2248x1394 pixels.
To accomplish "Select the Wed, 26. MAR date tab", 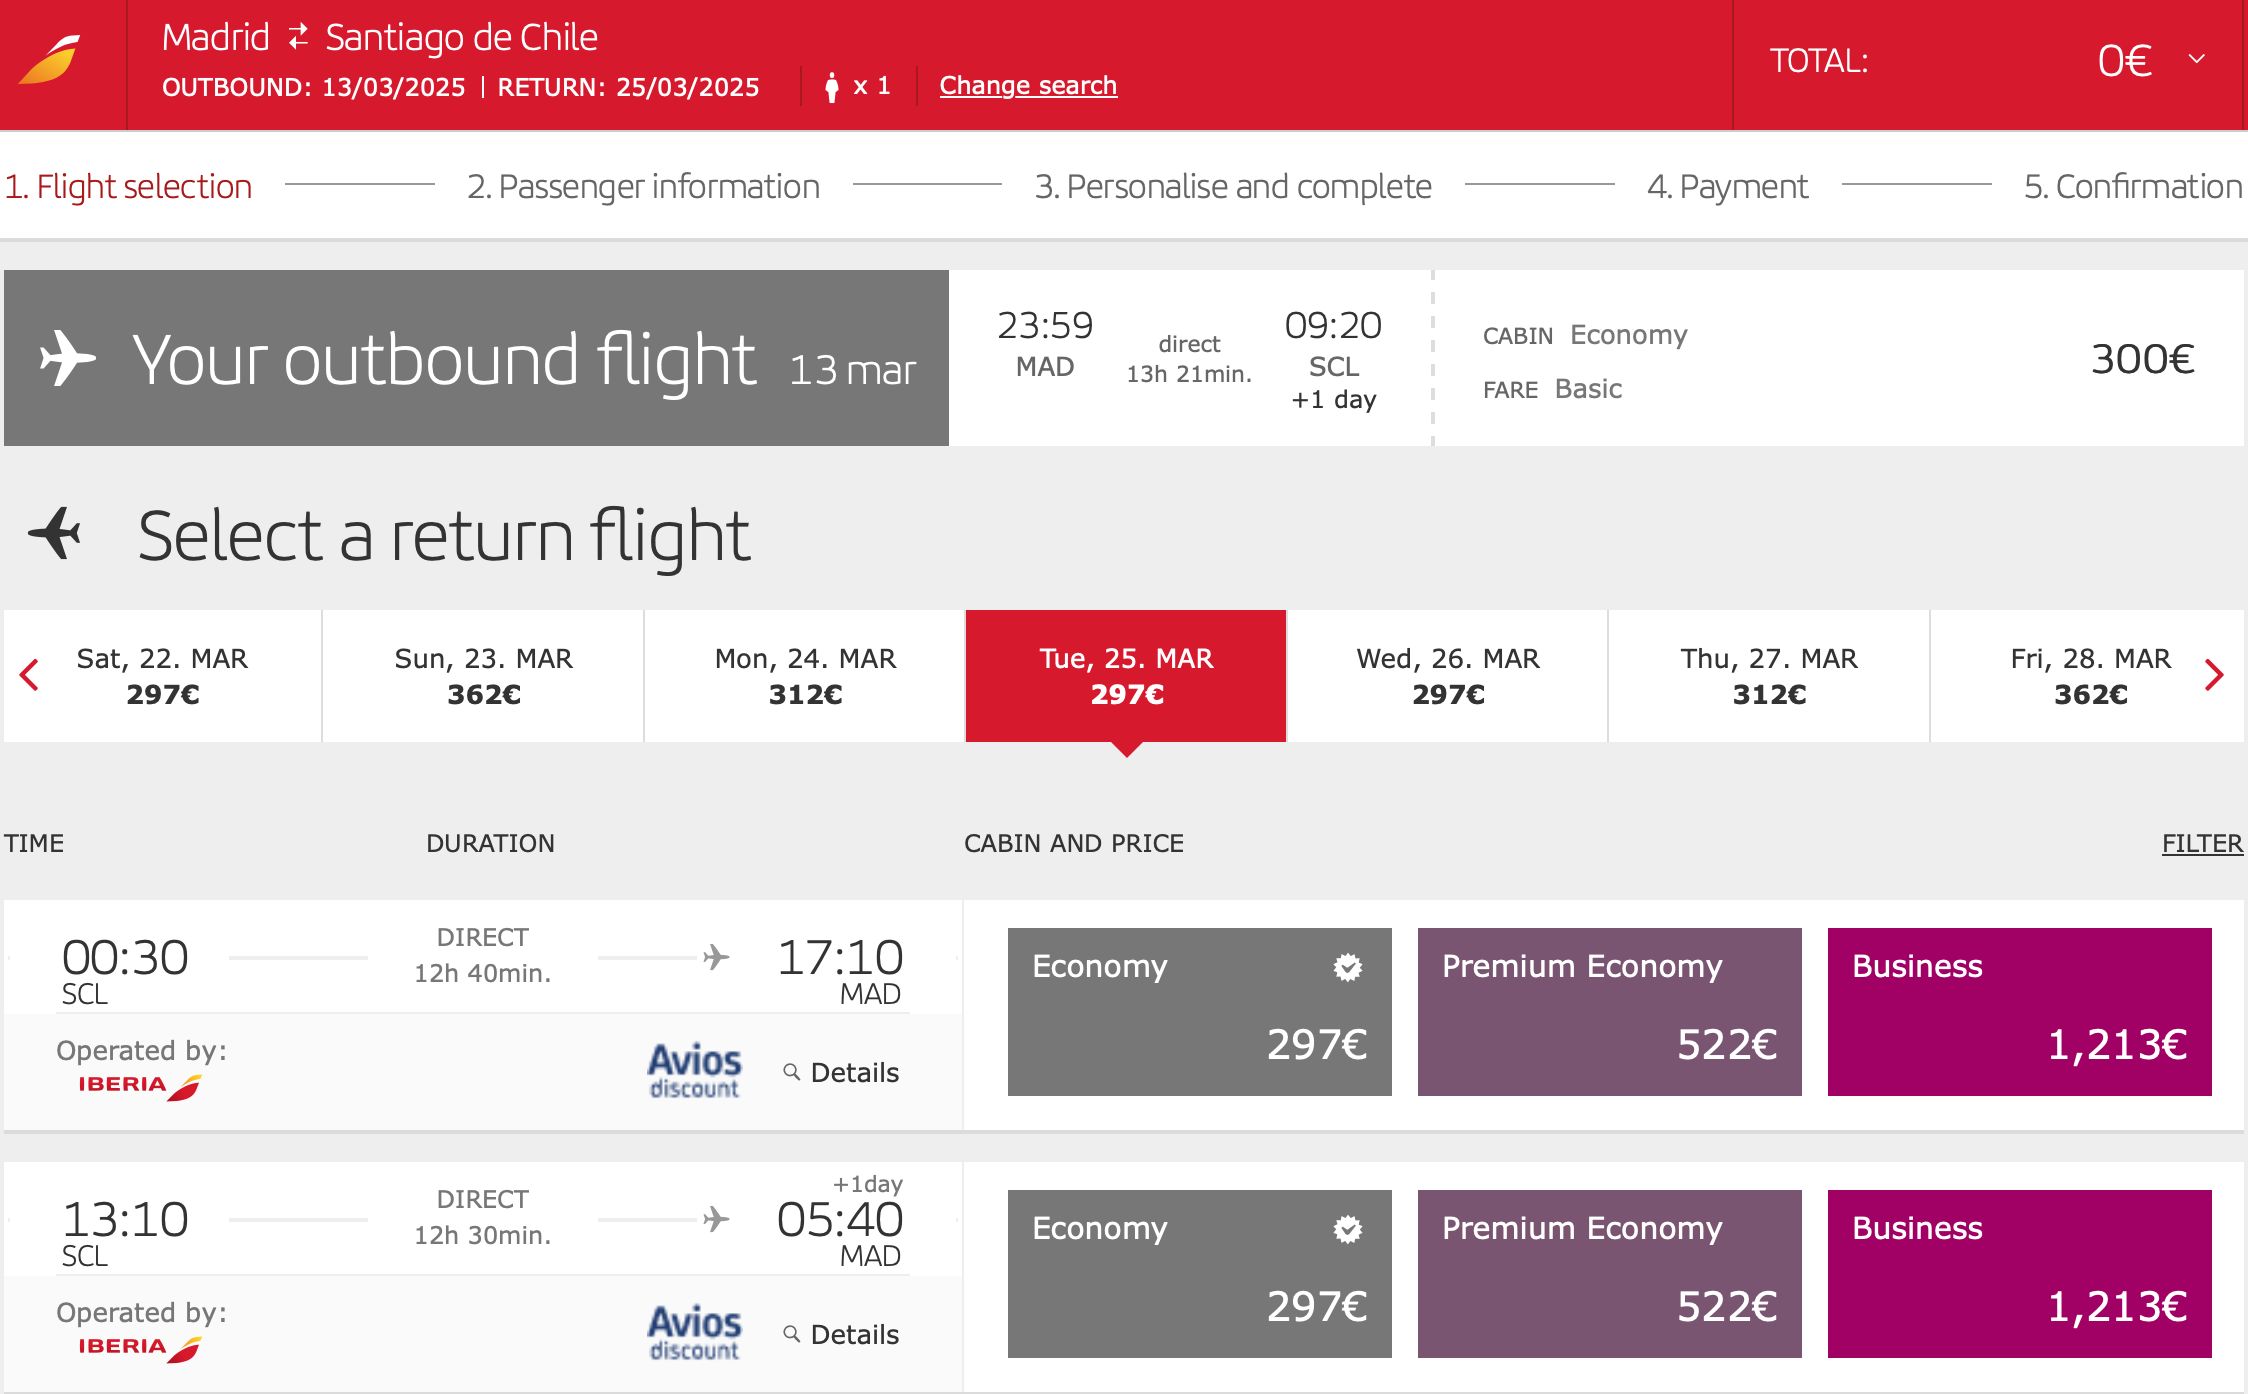I will coord(1447,676).
